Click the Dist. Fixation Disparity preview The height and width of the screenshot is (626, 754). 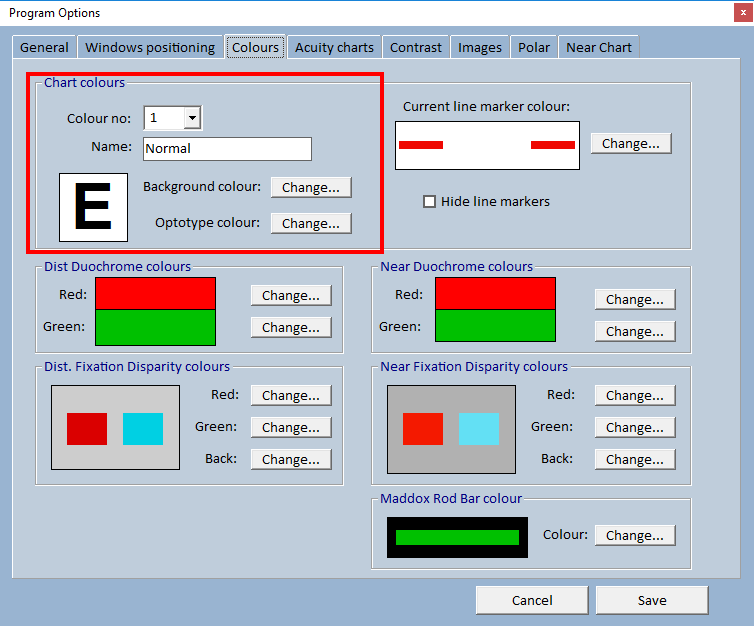(x=115, y=427)
